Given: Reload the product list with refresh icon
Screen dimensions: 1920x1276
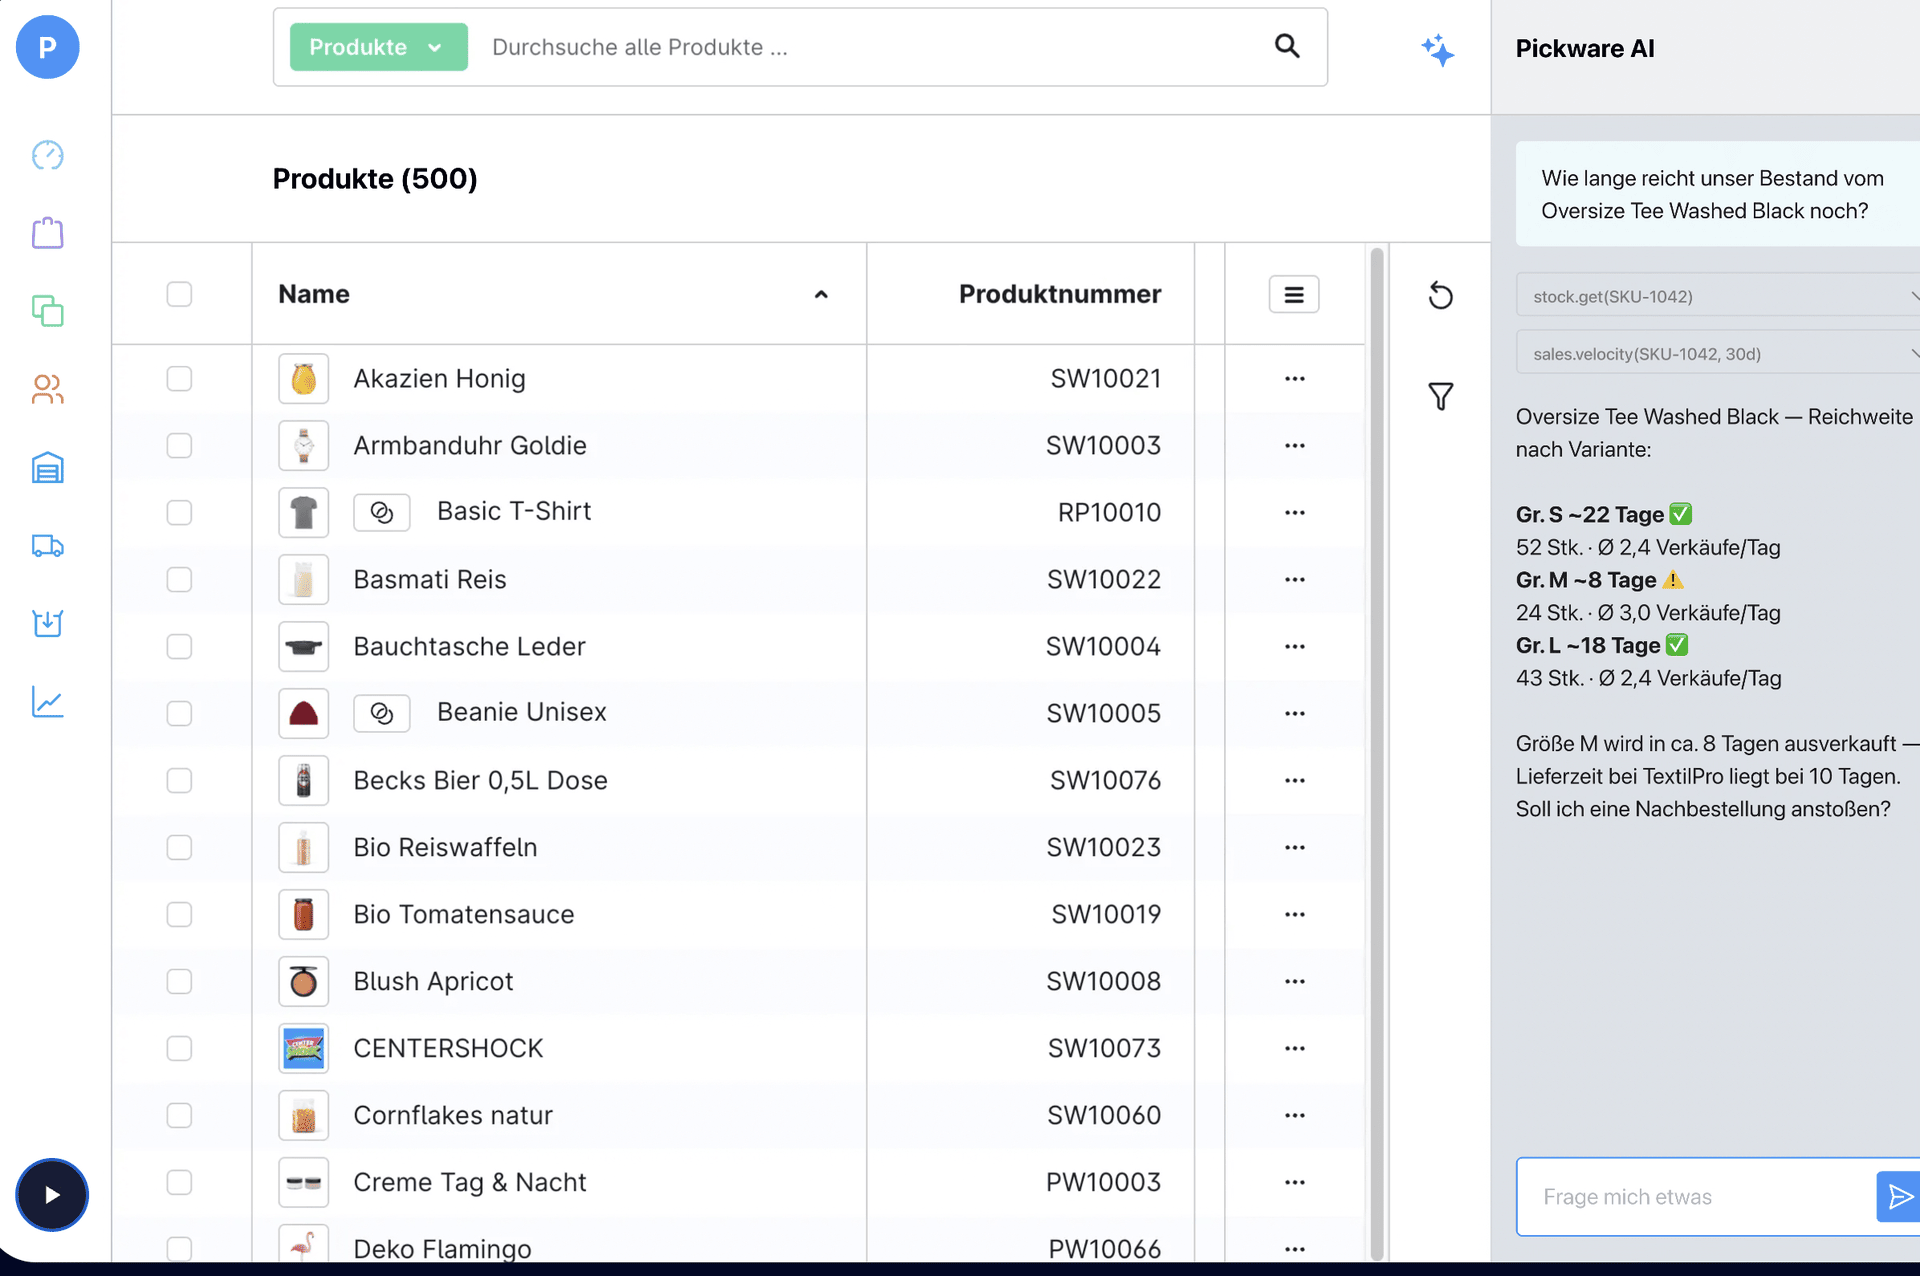Looking at the screenshot, I should (x=1440, y=295).
